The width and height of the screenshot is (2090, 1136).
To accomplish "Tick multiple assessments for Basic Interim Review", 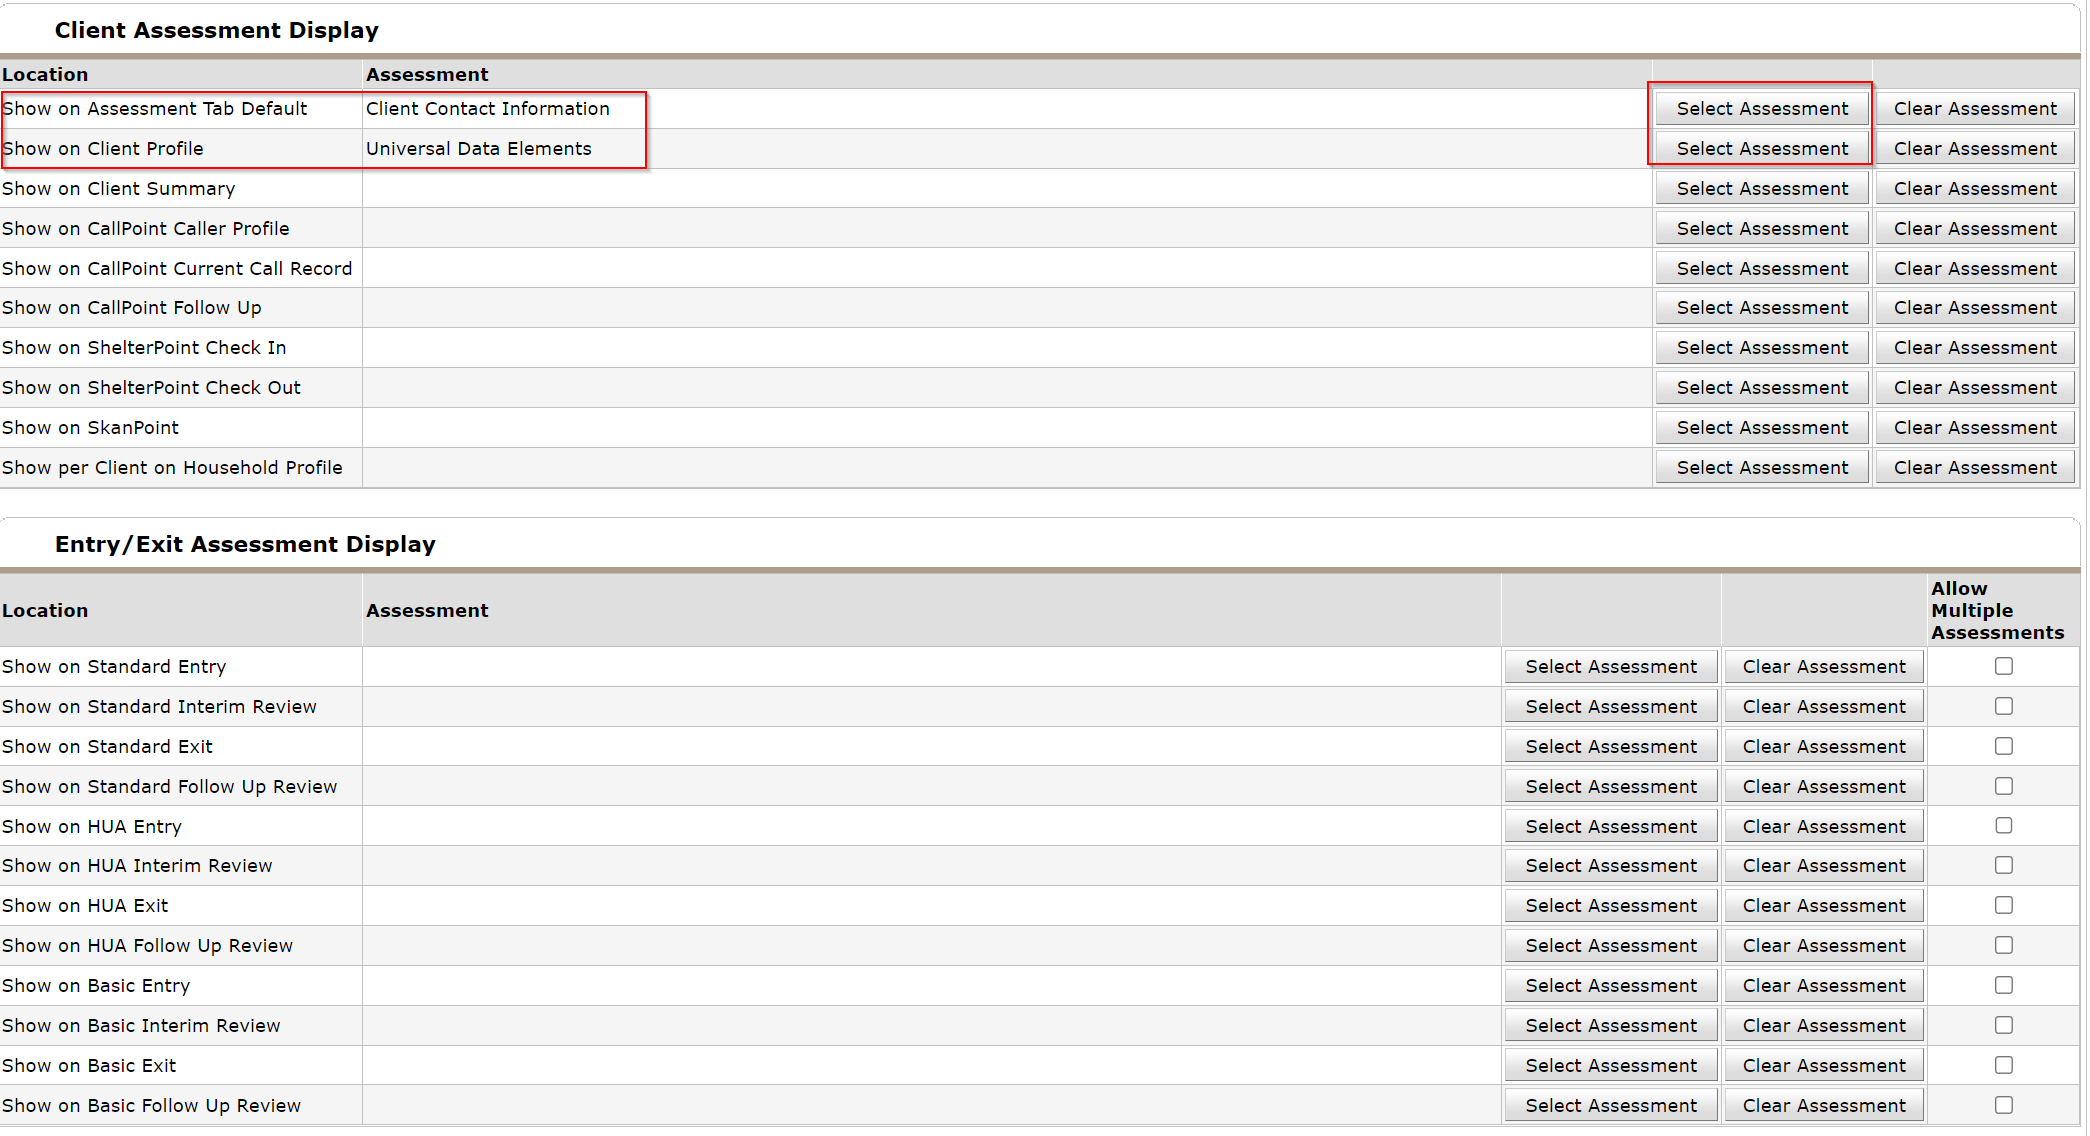I will coord(2003,1025).
